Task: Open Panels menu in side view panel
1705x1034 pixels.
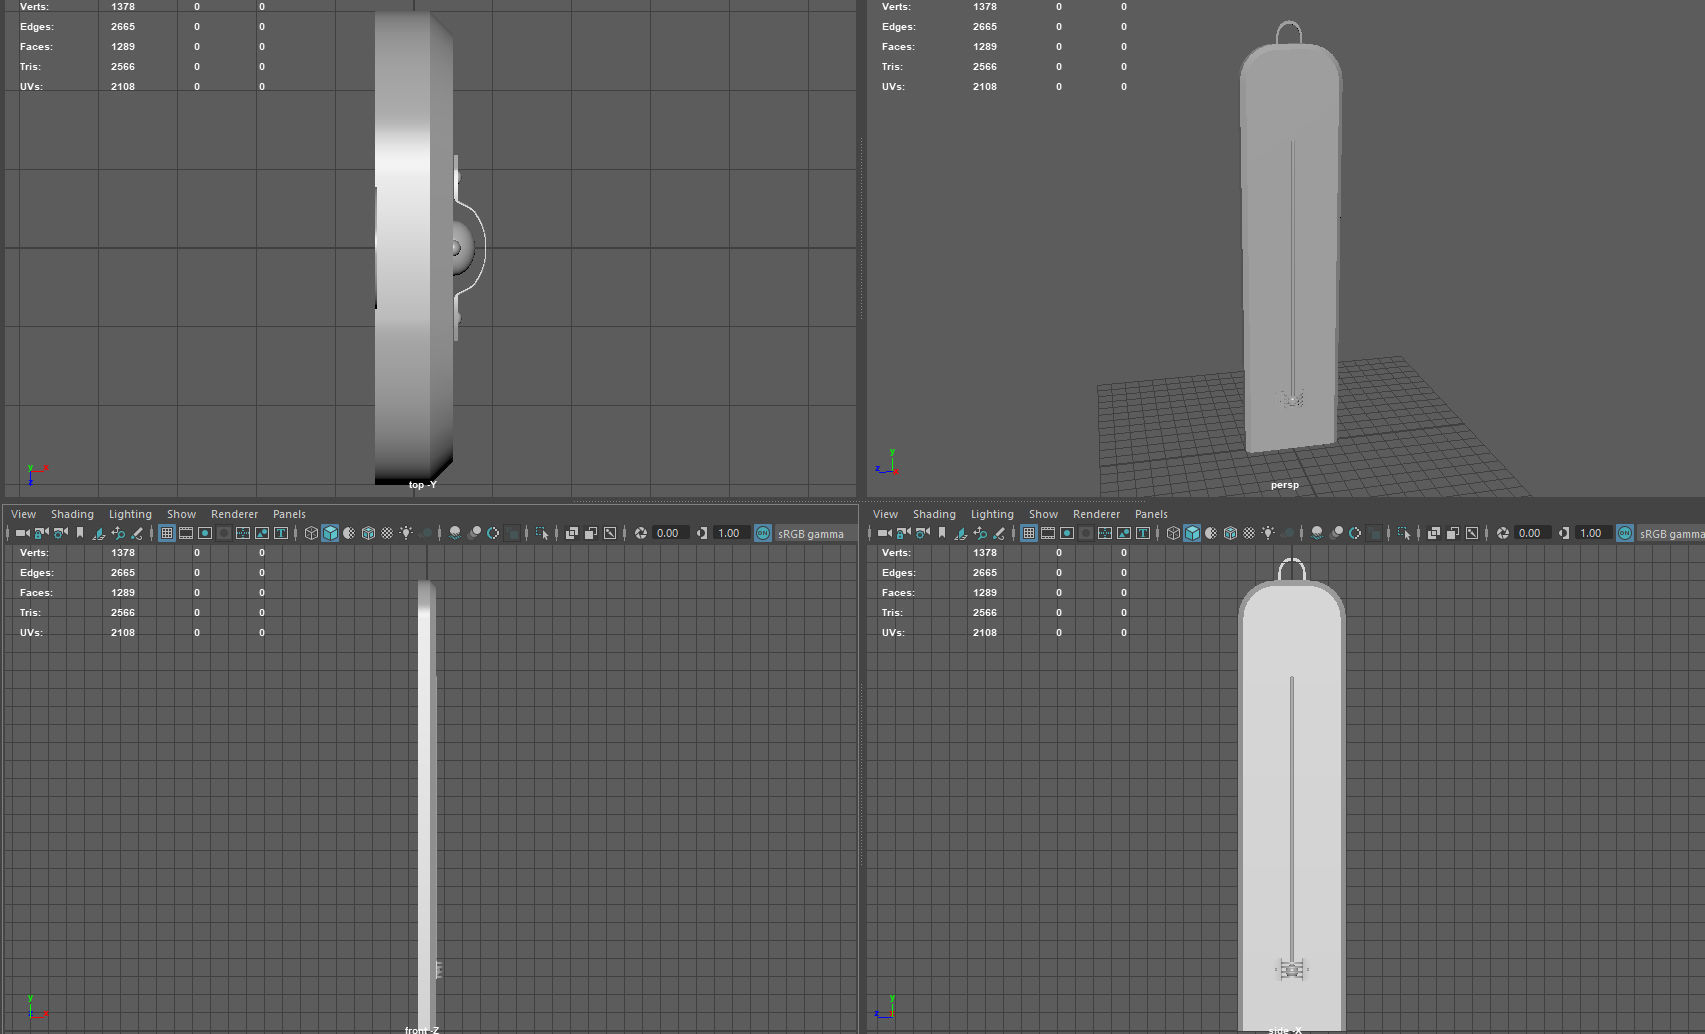Action: pyautogui.click(x=1152, y=514)
